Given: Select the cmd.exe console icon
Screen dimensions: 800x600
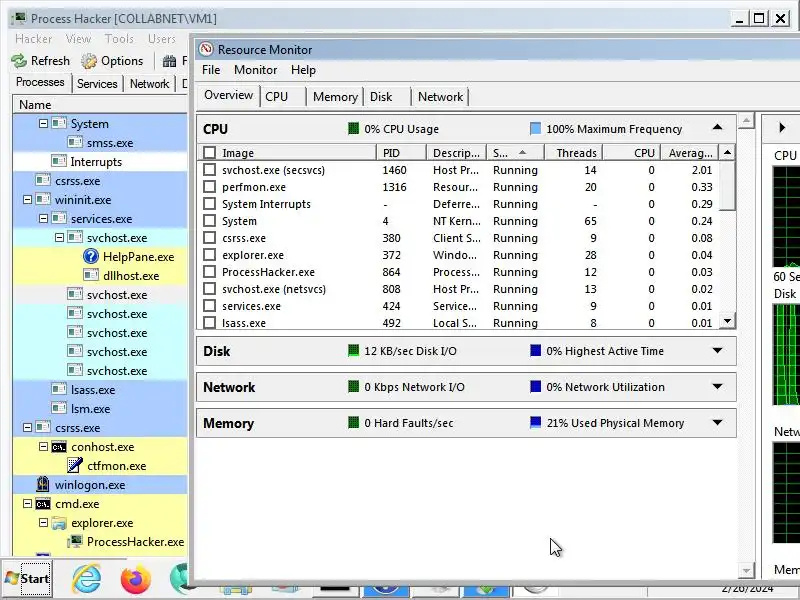Looking at the screenshot, I should click(x=43, y=504).
